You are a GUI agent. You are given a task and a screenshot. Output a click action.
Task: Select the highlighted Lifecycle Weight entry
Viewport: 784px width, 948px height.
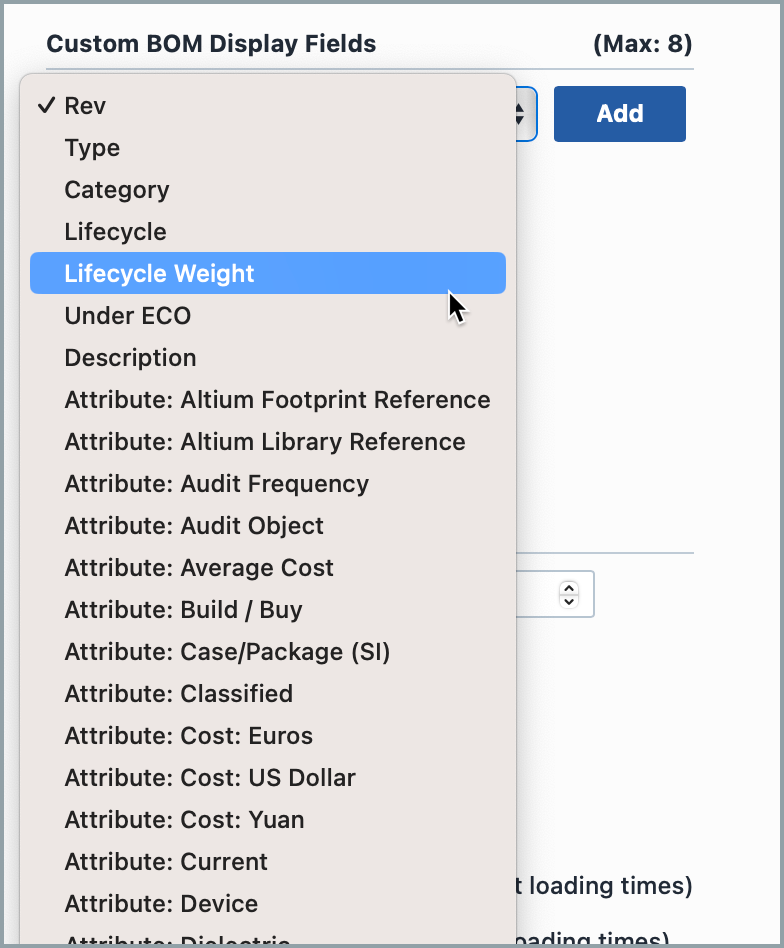pyautogui.click(x=160, y=274)
